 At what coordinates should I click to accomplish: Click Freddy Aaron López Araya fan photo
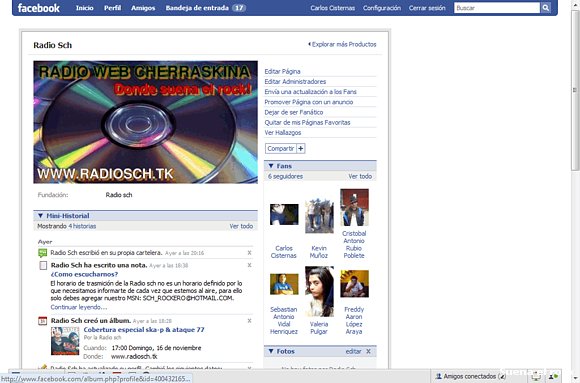354,283
